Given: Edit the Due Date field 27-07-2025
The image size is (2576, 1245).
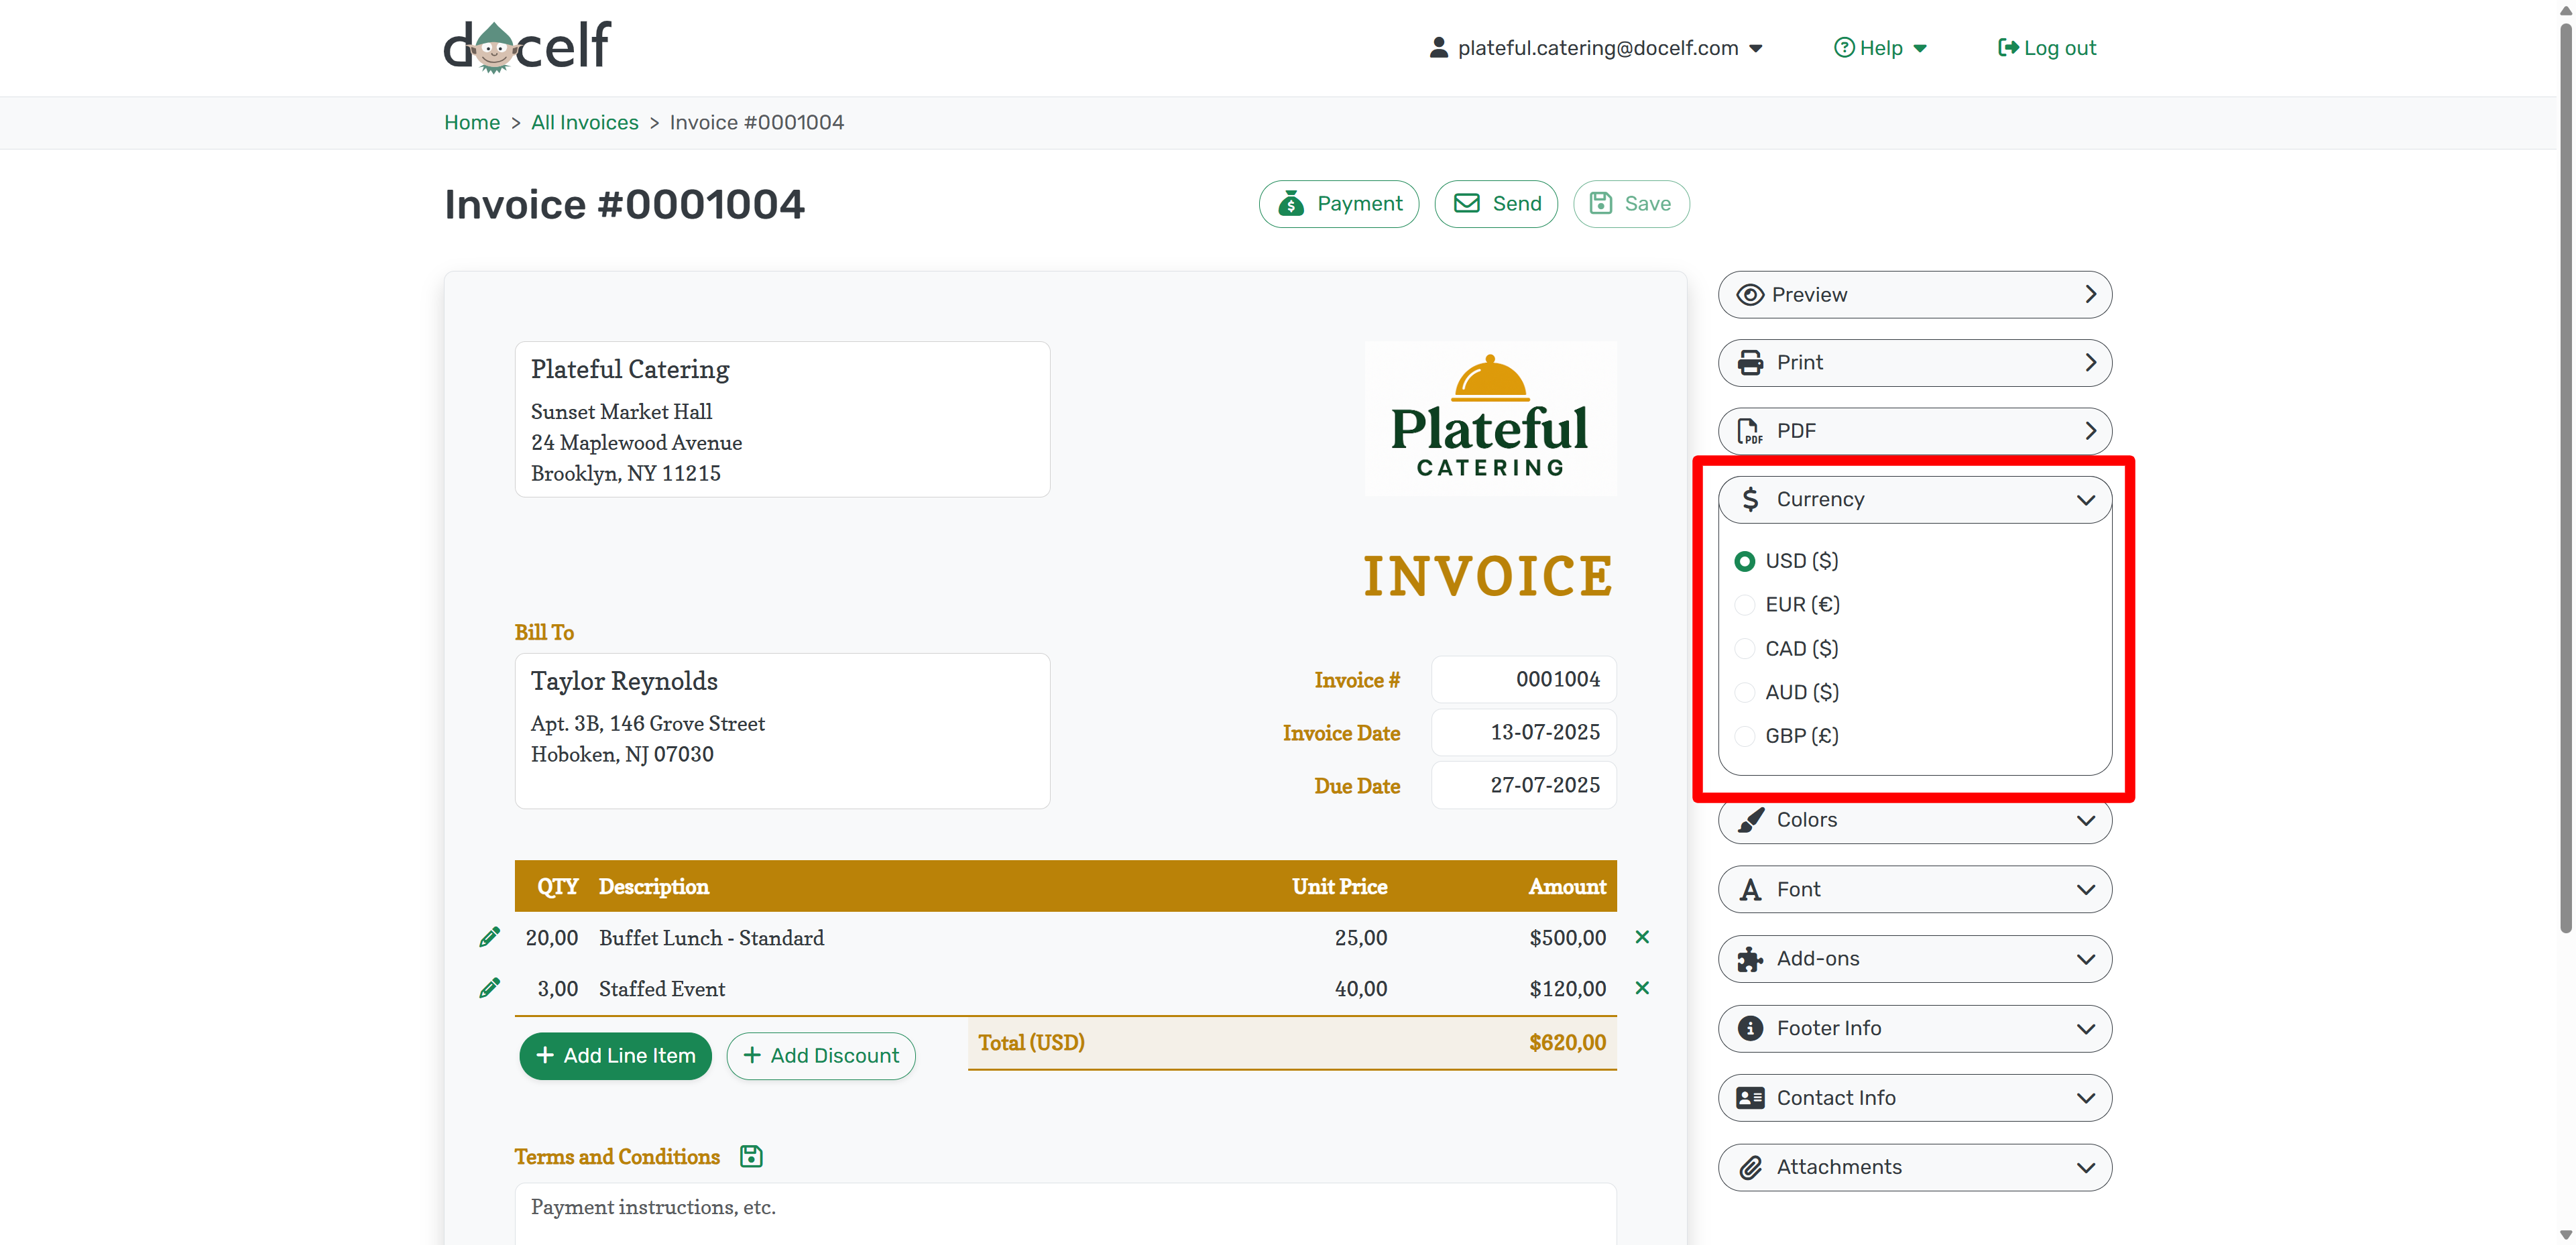Looking at the screenshot, I should coord(1524,786).
